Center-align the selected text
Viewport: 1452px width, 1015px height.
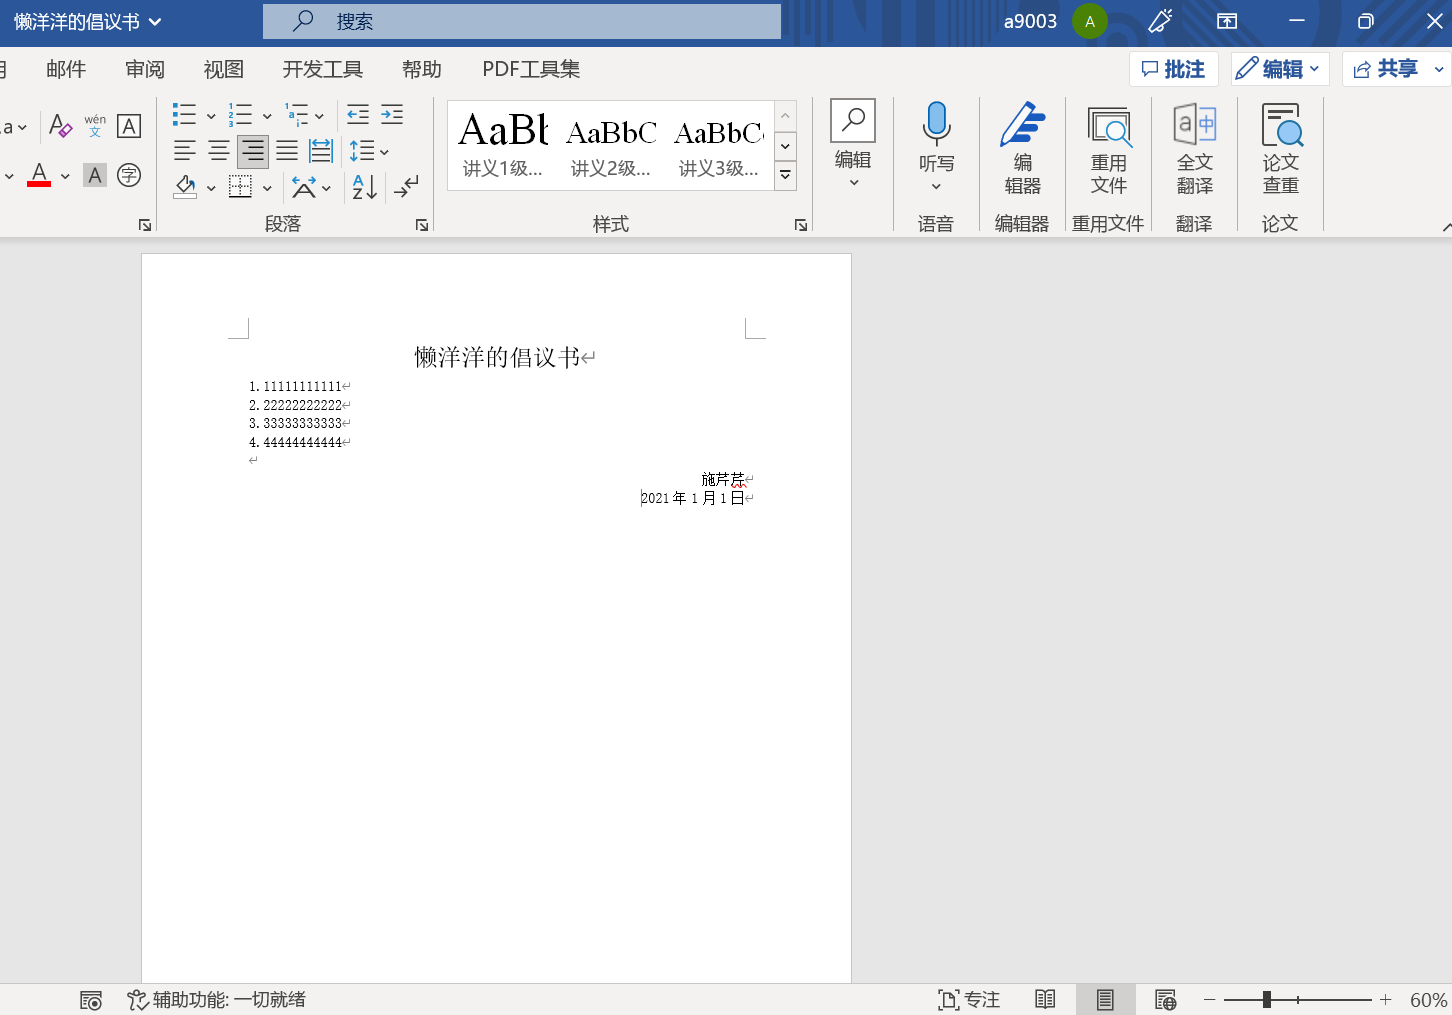coord(218,150)
